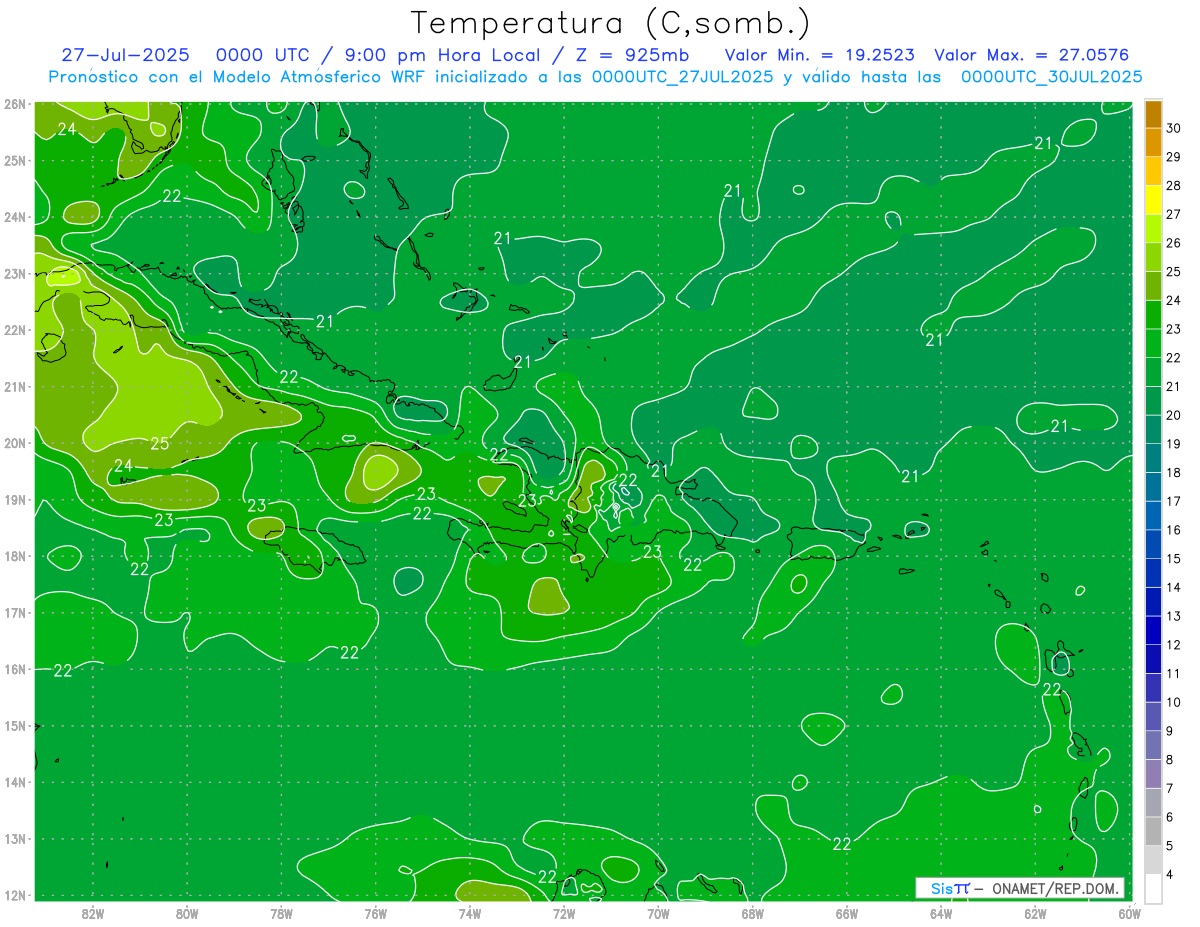The height and width of the screenshot is (927, 1200).
Task: Click the '24N' latitude axis label
Action: point(15,217)
